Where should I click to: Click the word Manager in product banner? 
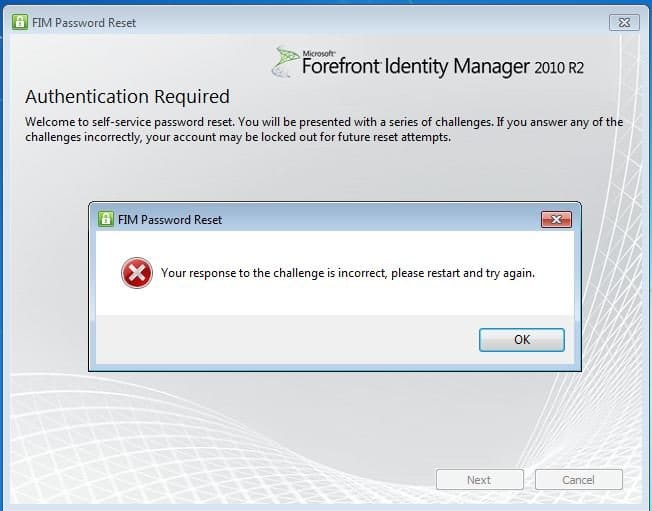coord(491,67)
